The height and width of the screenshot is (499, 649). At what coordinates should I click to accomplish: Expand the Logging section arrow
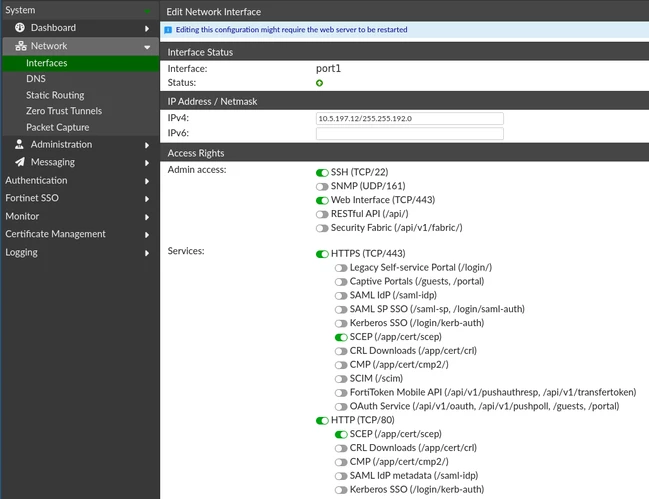pyautogui.click(x=147, y=253)
